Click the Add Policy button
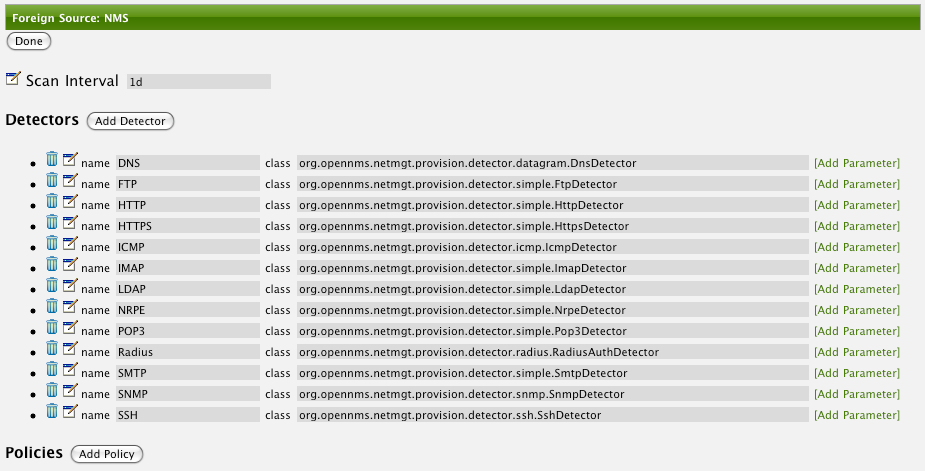Viewport: 925px width, 471px height. point(107,454)
